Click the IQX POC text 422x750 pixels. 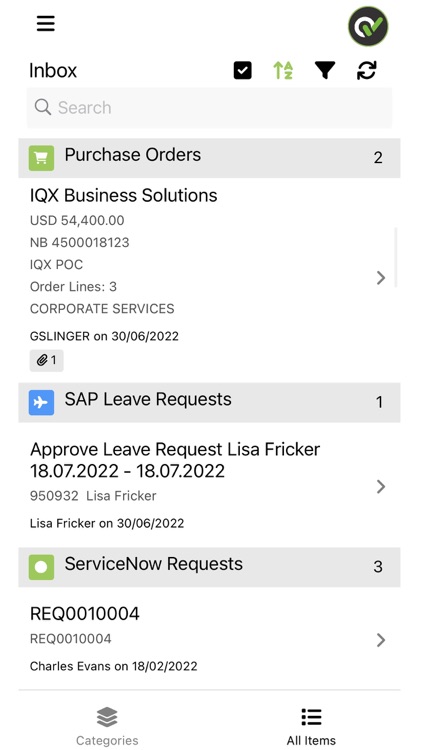tap(56, 265)
